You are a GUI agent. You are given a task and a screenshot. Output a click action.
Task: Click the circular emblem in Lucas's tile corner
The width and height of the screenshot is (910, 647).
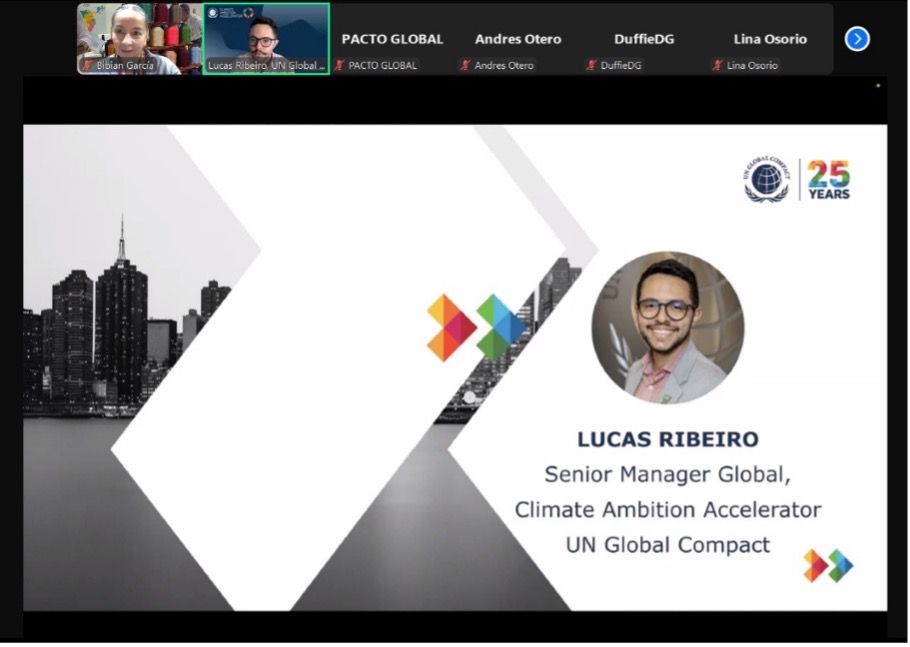pyautogui.click(x=213, y=13)
